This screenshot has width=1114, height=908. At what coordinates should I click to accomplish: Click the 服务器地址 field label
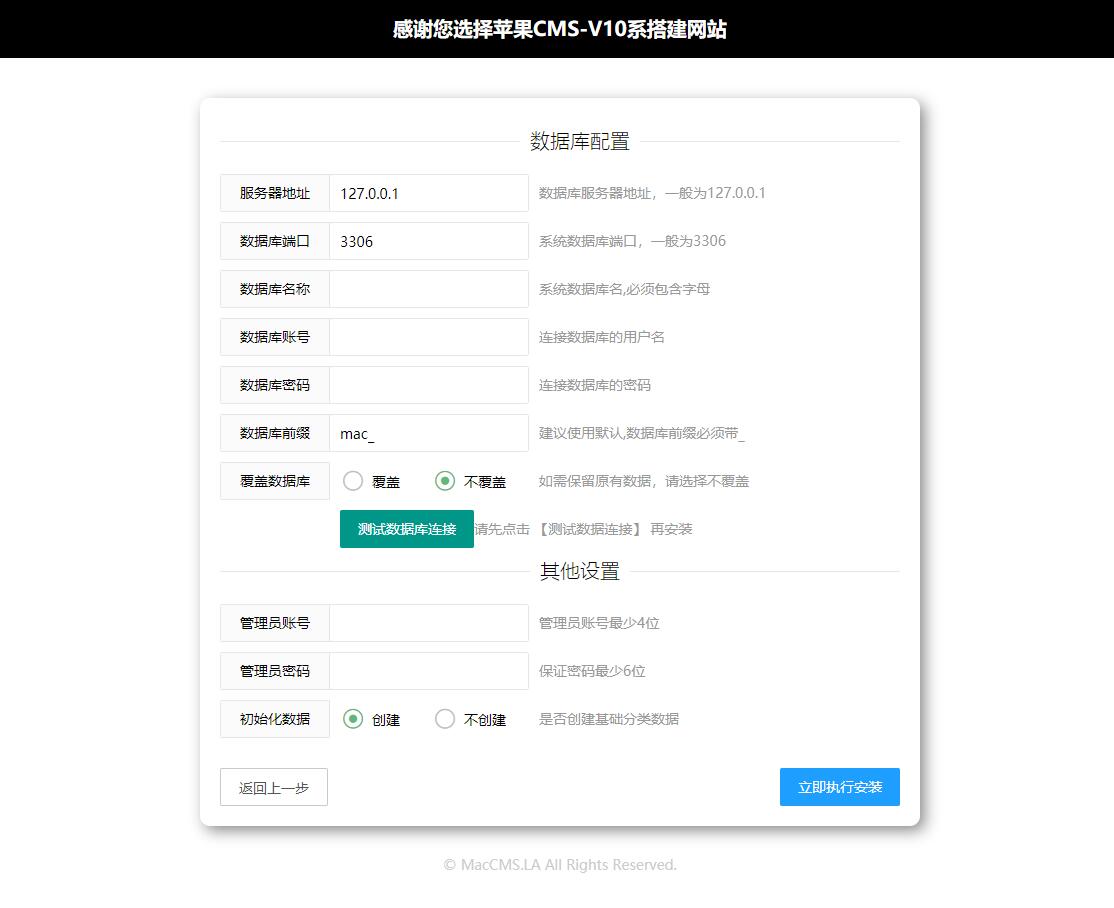click(x=274, y=193)
